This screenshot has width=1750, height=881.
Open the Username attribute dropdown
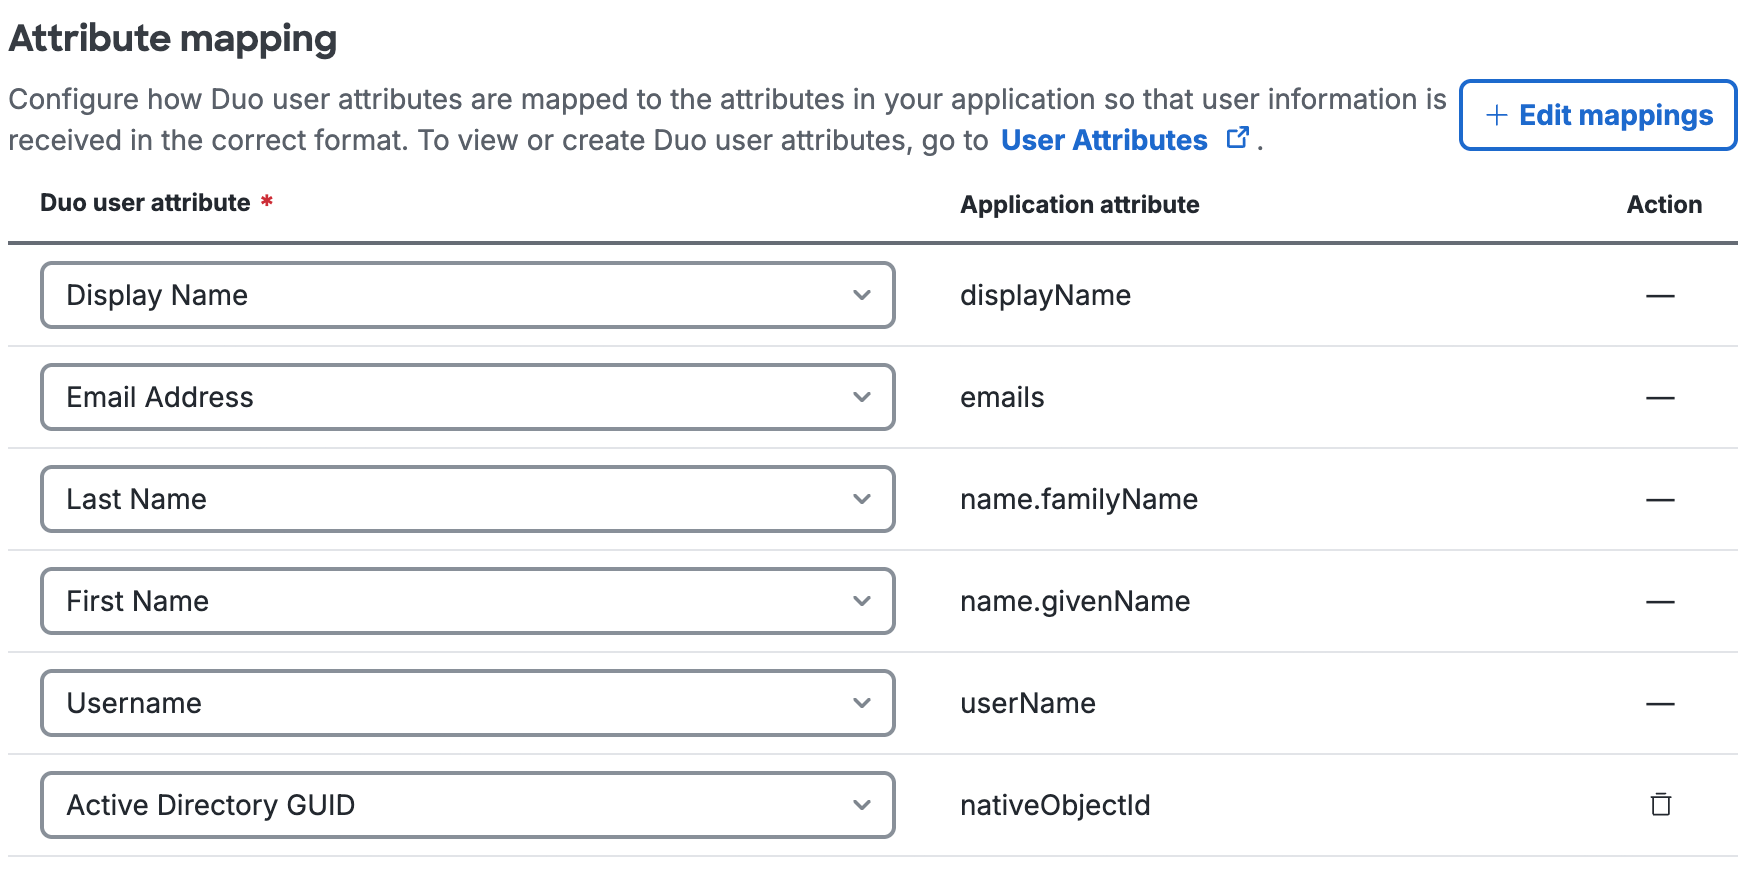click(467, 703)
